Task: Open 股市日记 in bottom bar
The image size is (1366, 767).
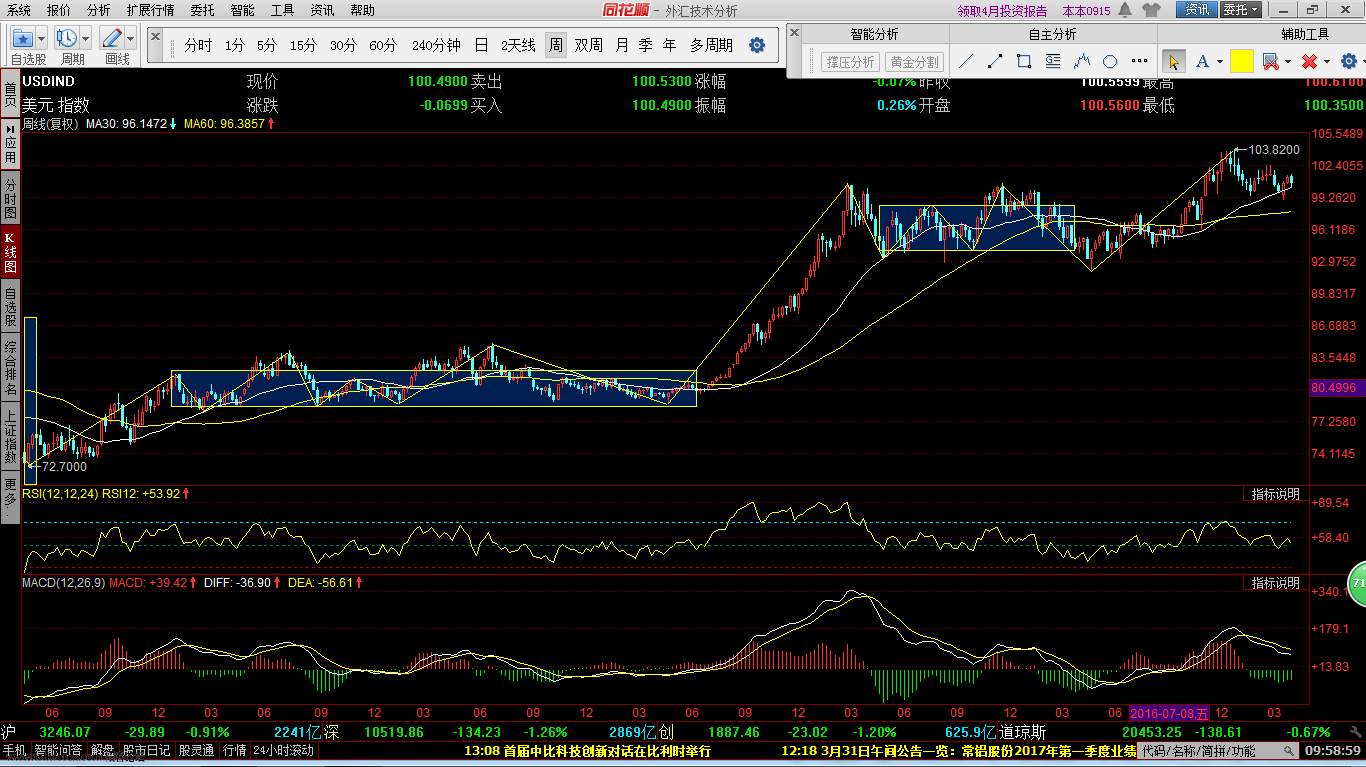Action: 148,750
